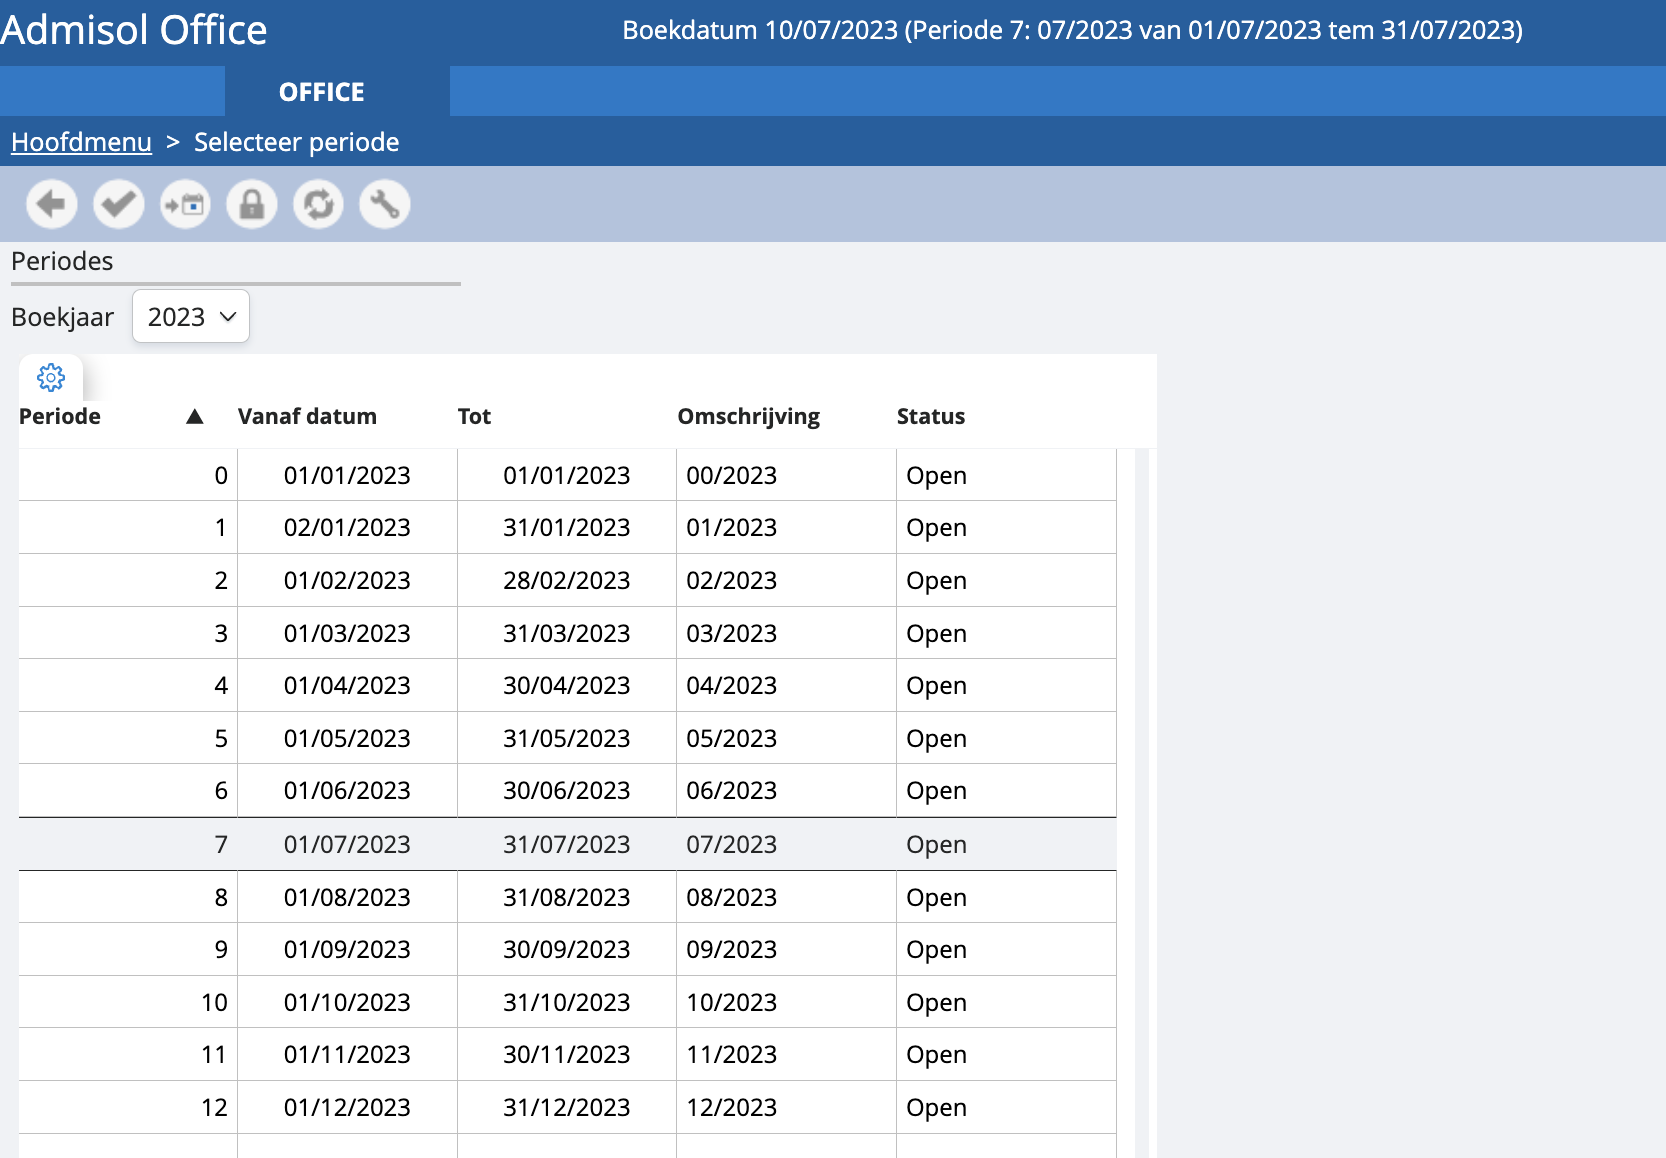Click the refresh icon in toolbar
Viewport: 1666px width, 1158px height.
click(319, 205)
